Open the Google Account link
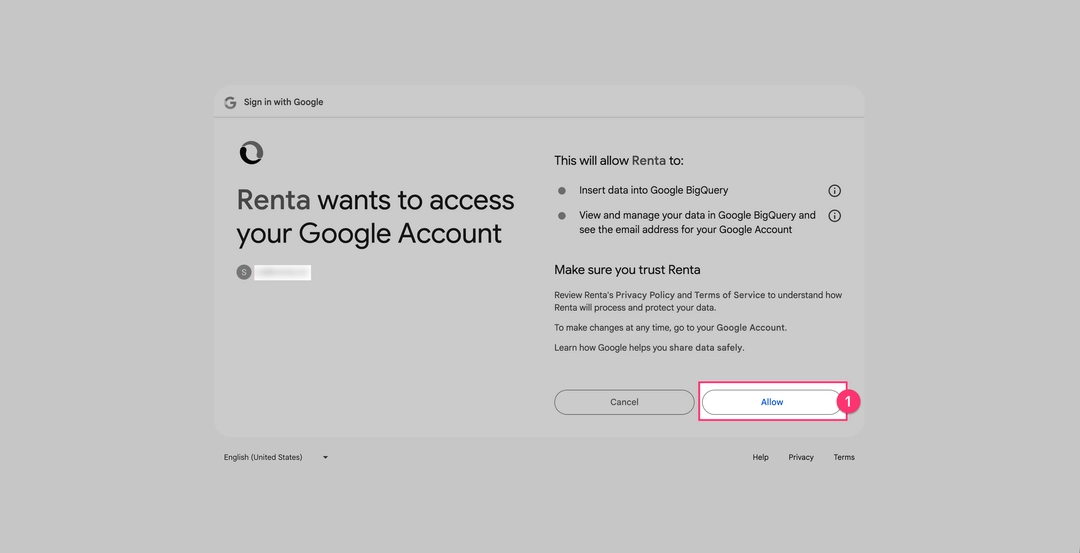The width and height of the screenshot is (1080, 553). pyautogui.click(x=751, y=328)
